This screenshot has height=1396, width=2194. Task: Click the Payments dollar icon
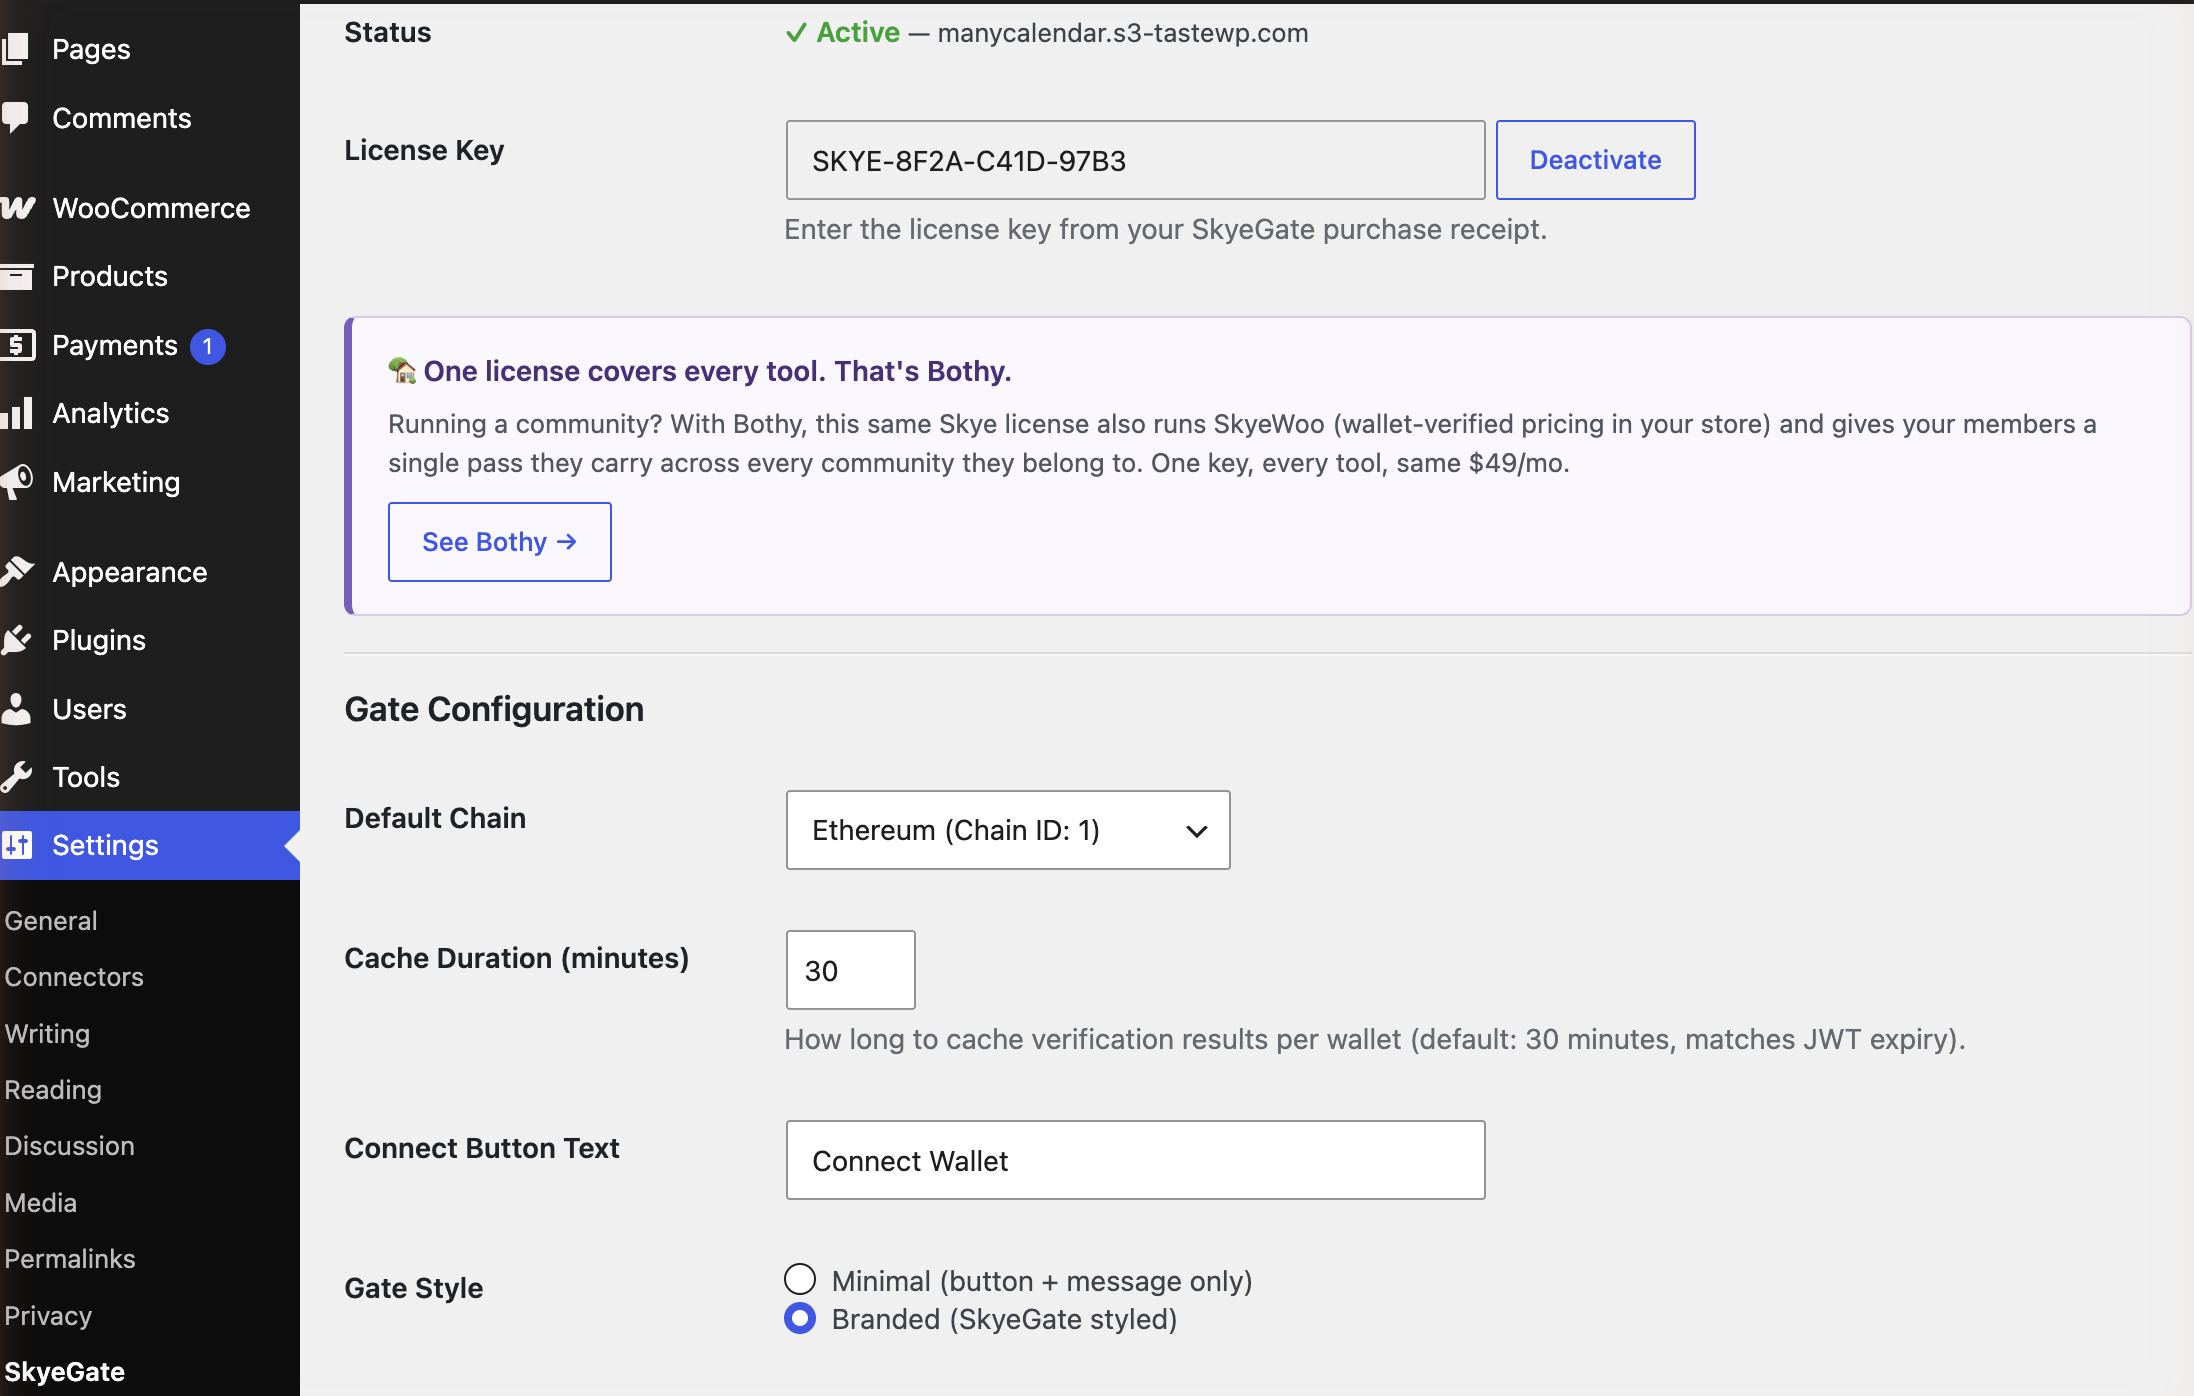click(x=17, y=345)
